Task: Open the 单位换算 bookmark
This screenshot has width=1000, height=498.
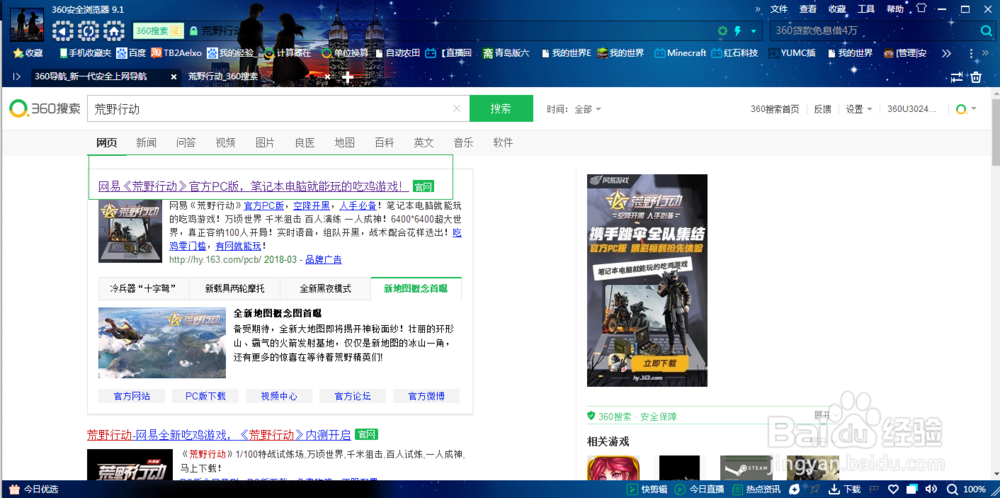Action: pyautogui.click(x=345, y=53)
